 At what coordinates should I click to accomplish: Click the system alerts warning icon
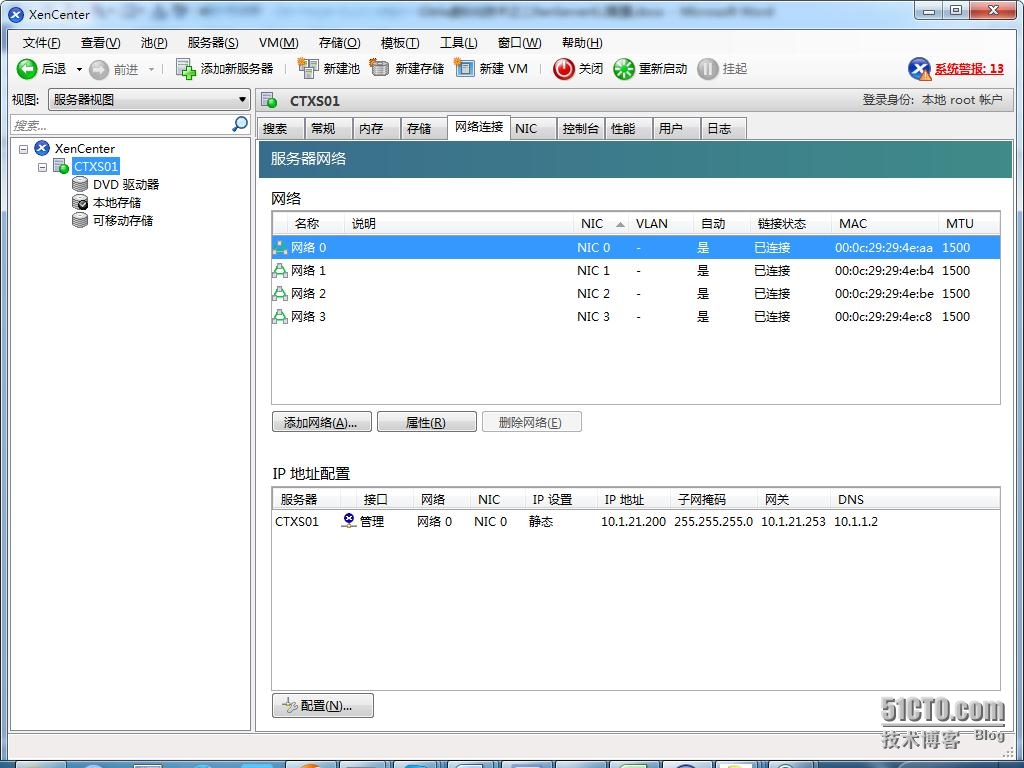(920, 69)
